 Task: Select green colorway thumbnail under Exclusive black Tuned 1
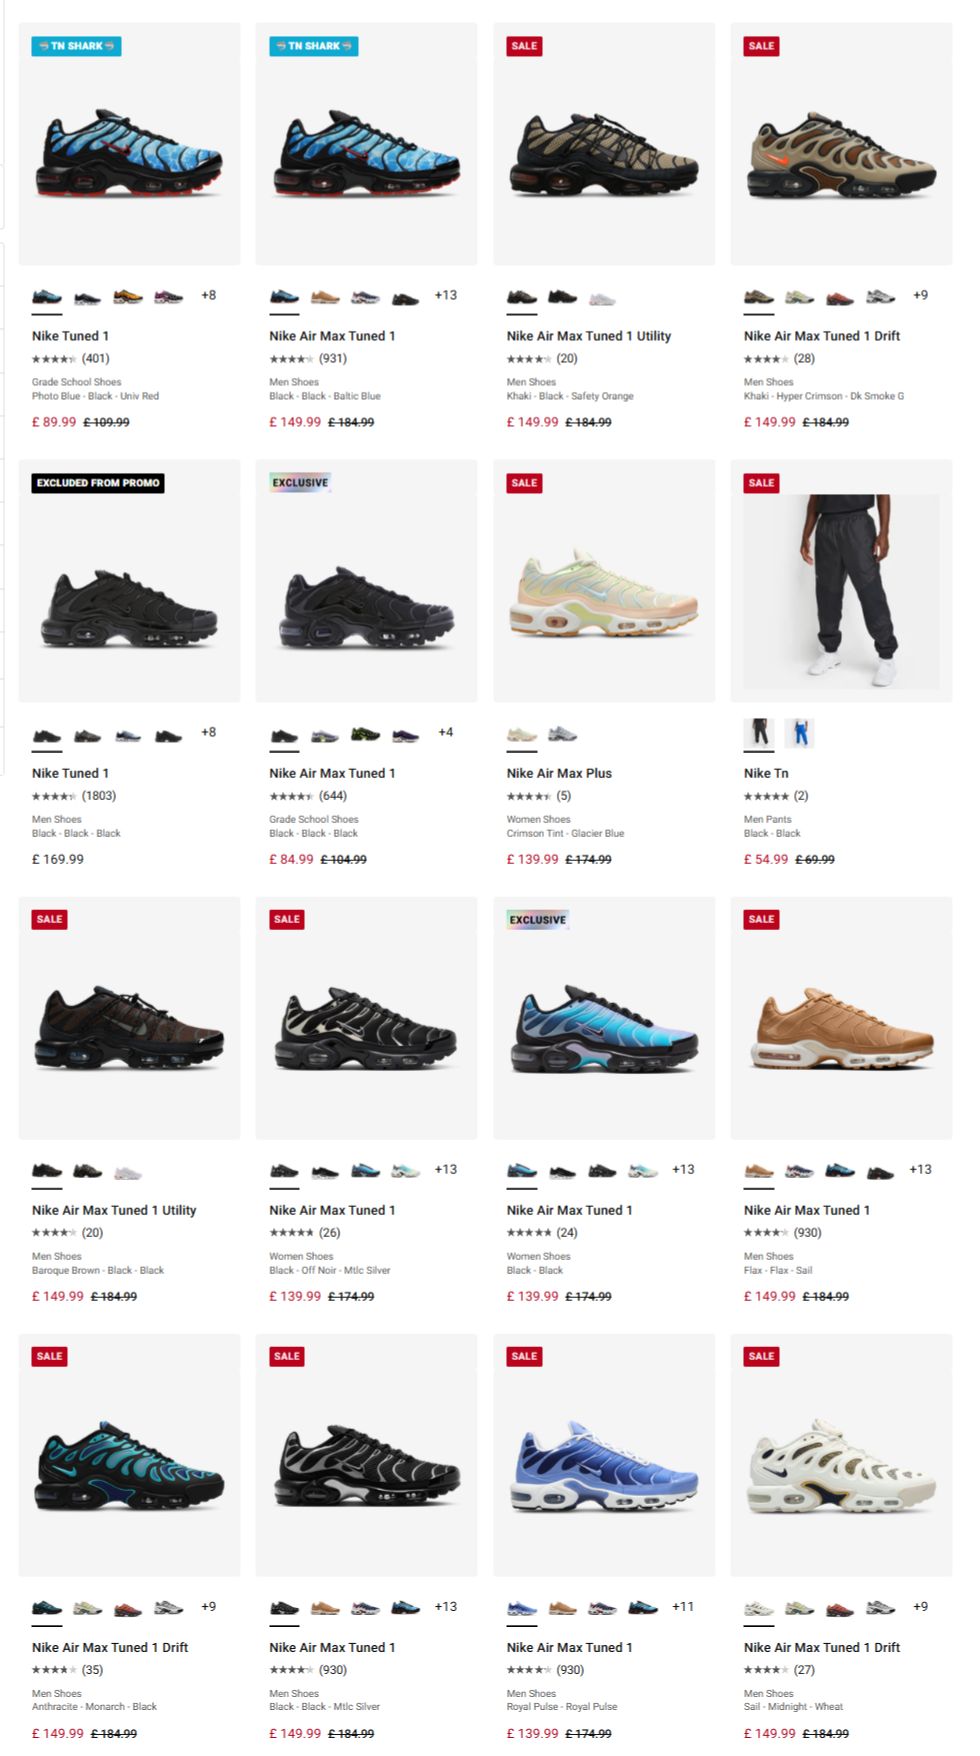(365, 734)
